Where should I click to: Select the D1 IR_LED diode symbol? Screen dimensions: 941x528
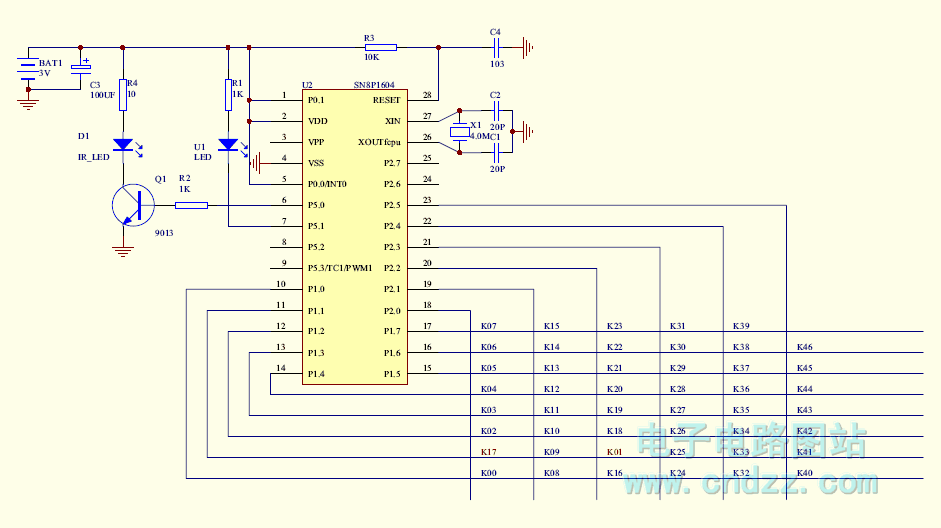(123, 145)
